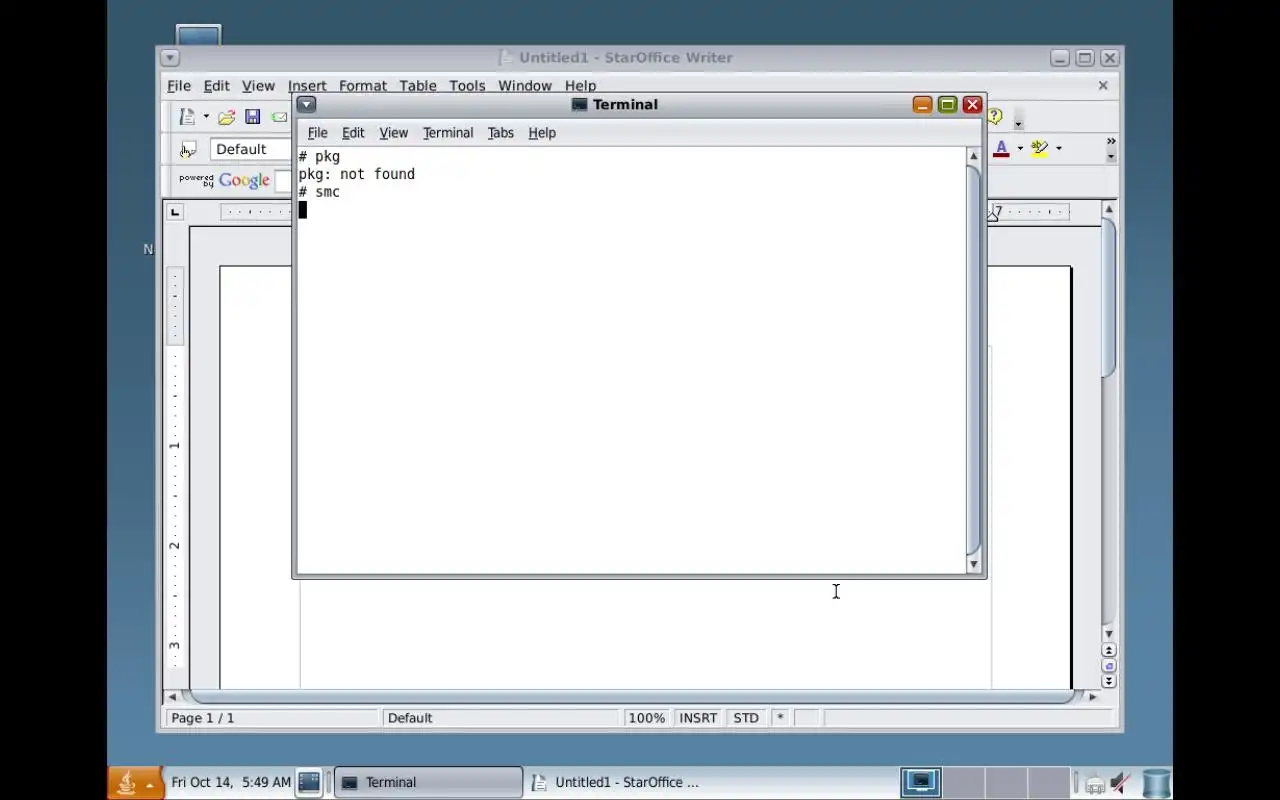The width and height of the screenshot is (1280, 800).
Task: Click the panel clock Fri Oct 14, 5:49 AM
Action: click(x=231, y=782)
